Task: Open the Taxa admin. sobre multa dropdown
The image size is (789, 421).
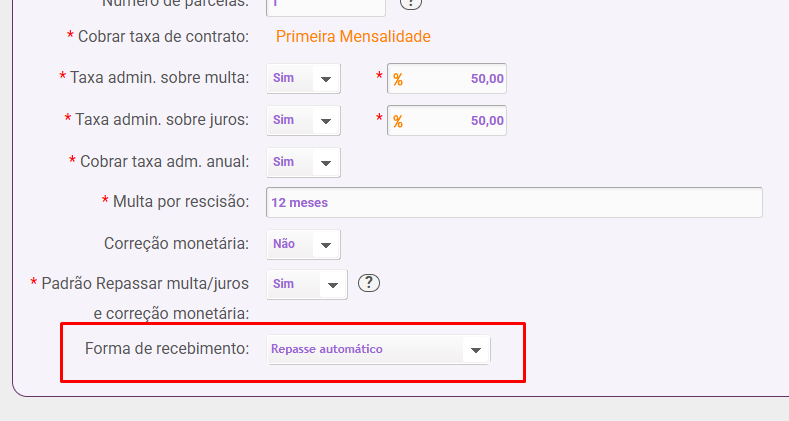Action: click(x=304, y=79)
